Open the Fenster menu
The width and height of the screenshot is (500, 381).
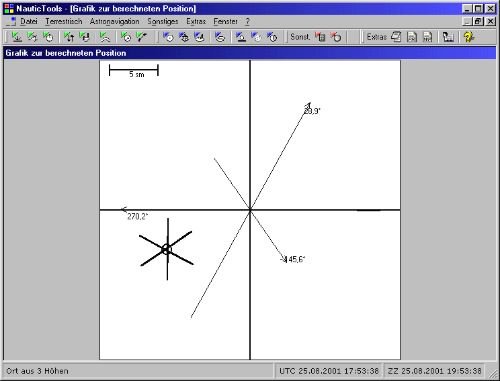[226, 21]
